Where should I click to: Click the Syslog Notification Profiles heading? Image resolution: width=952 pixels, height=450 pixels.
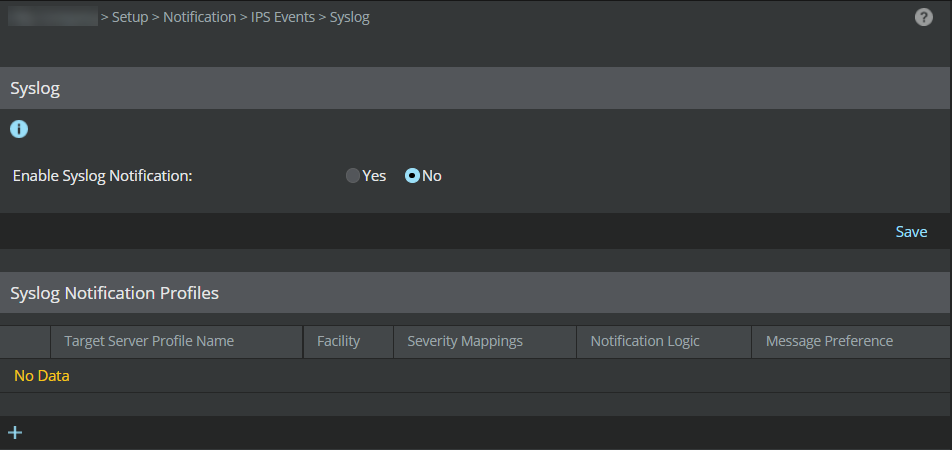point(114,293)
